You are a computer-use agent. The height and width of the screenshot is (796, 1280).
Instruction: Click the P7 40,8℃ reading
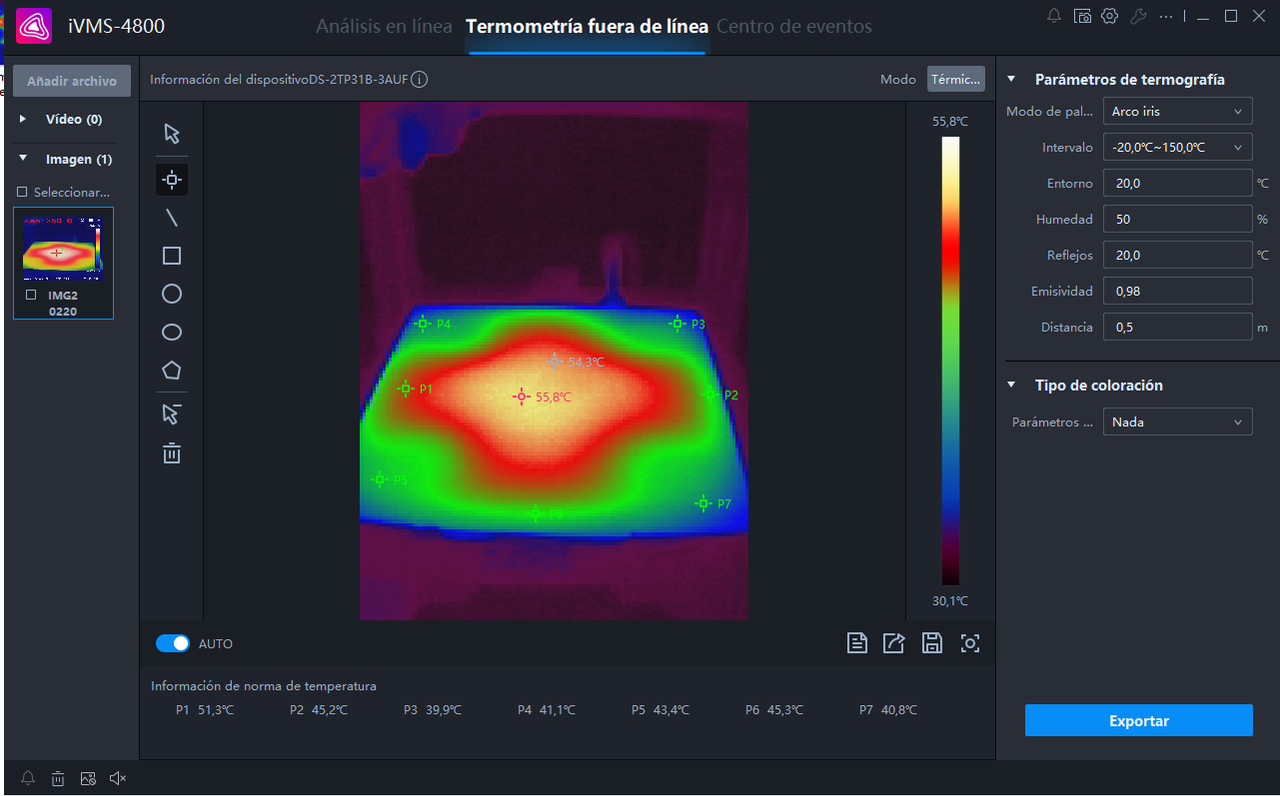coord(888,710)
